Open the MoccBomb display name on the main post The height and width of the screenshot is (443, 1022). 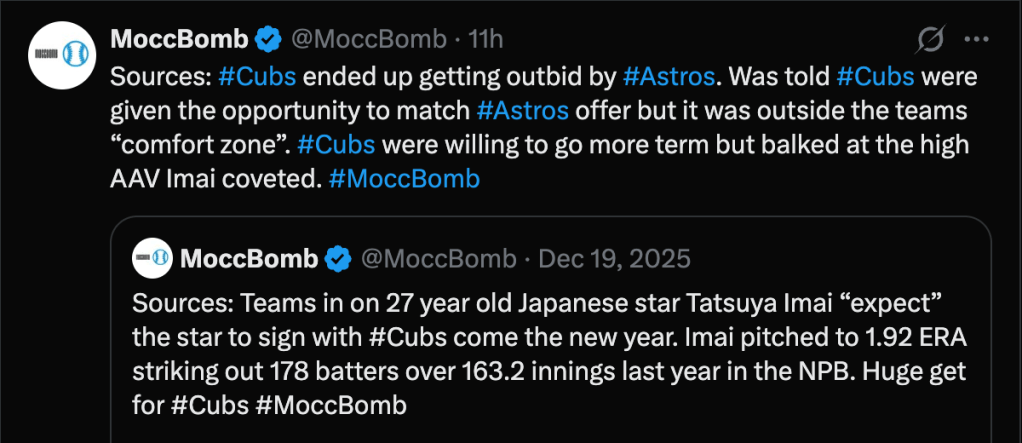[179, 40]
